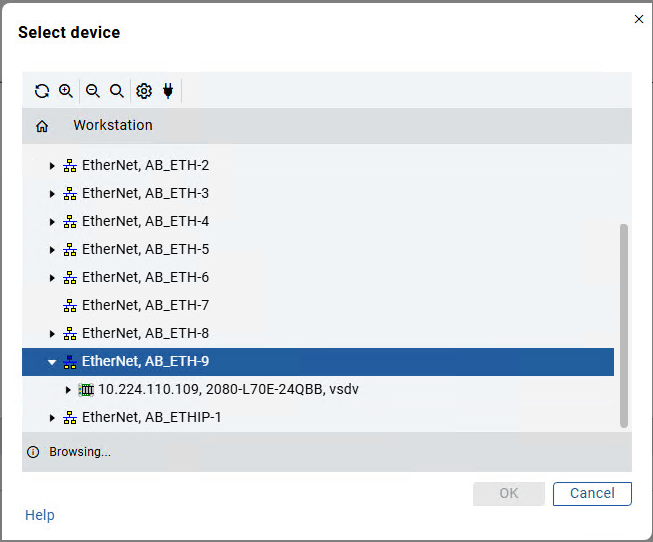Viewport: 653px width, 542px height.
Task: Click the plug connection icon
Action: [168, 91]
